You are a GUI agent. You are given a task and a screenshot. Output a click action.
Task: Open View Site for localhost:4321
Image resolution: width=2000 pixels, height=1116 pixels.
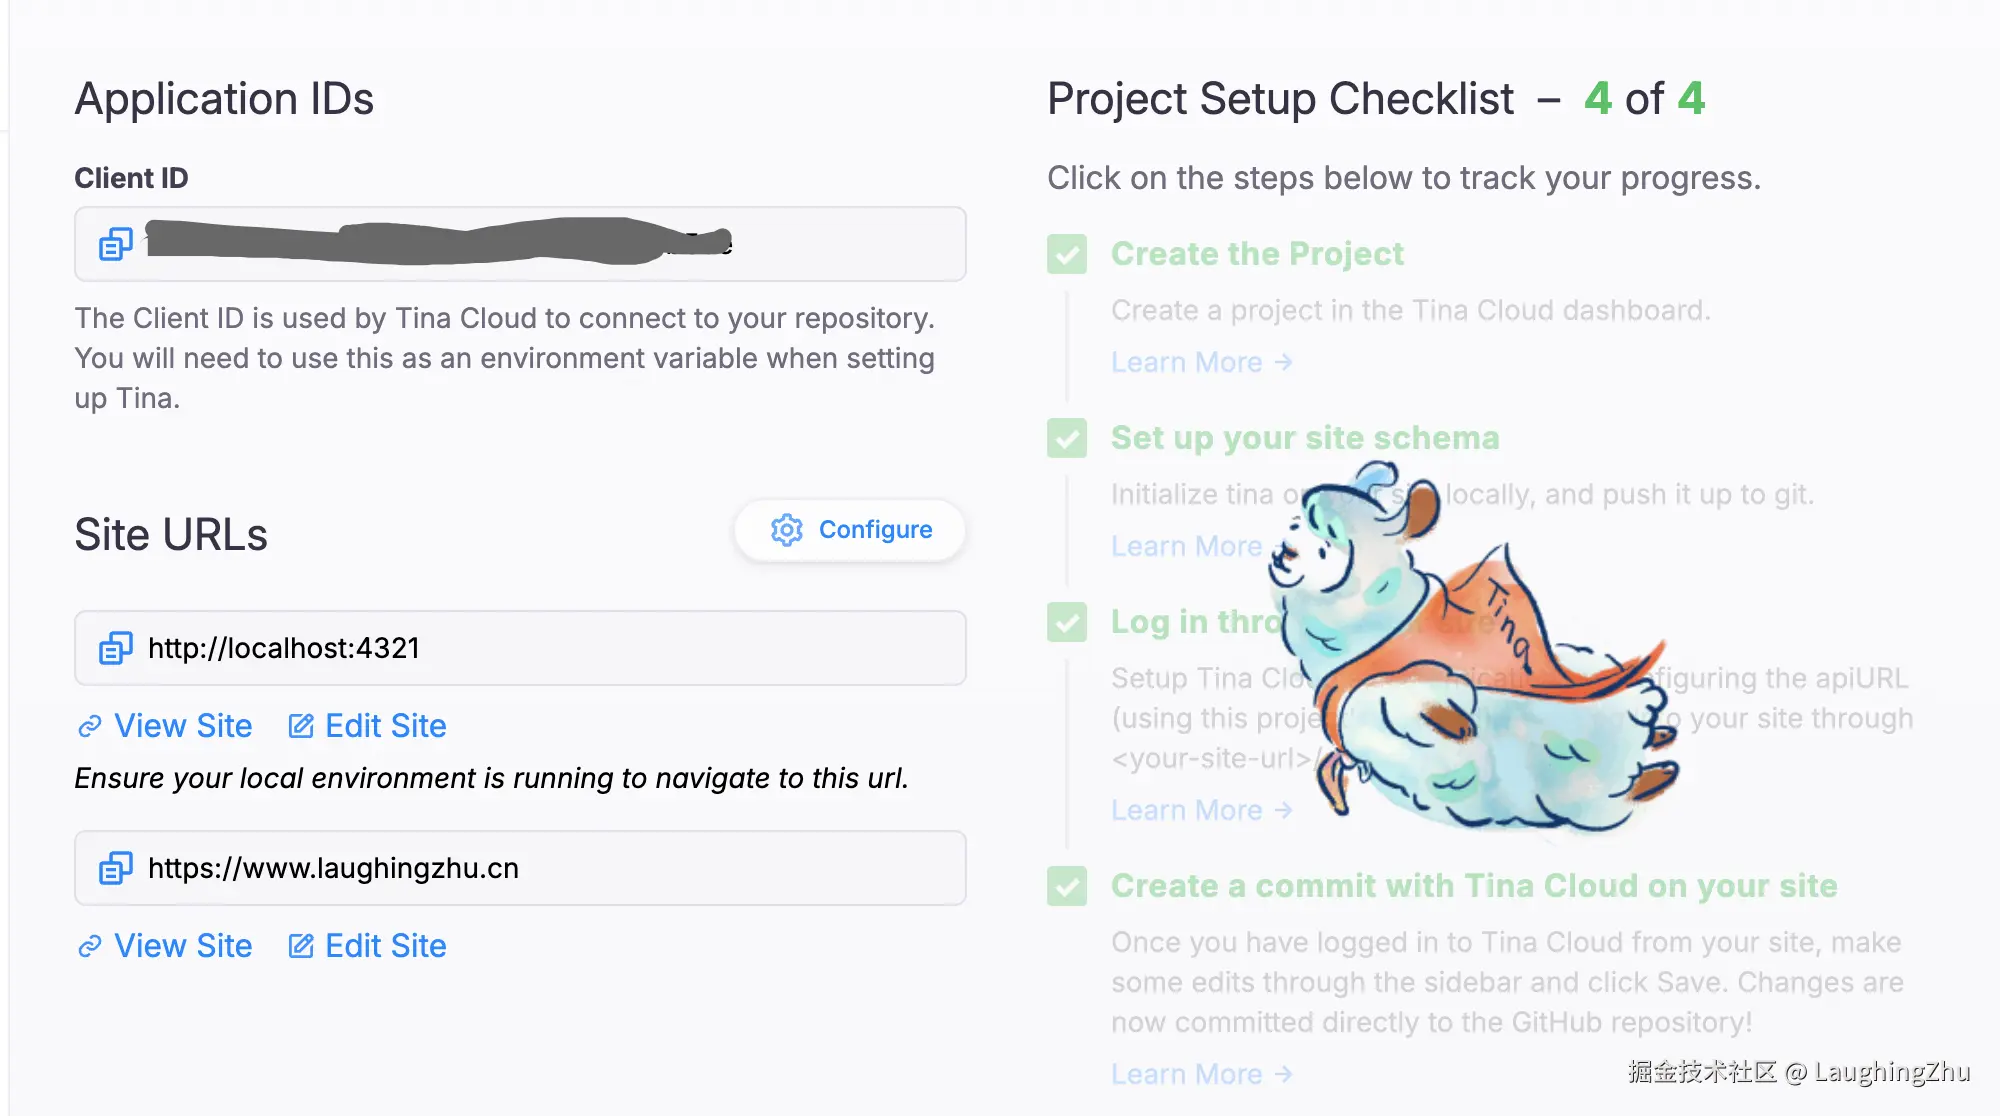[x=183, y=726]
